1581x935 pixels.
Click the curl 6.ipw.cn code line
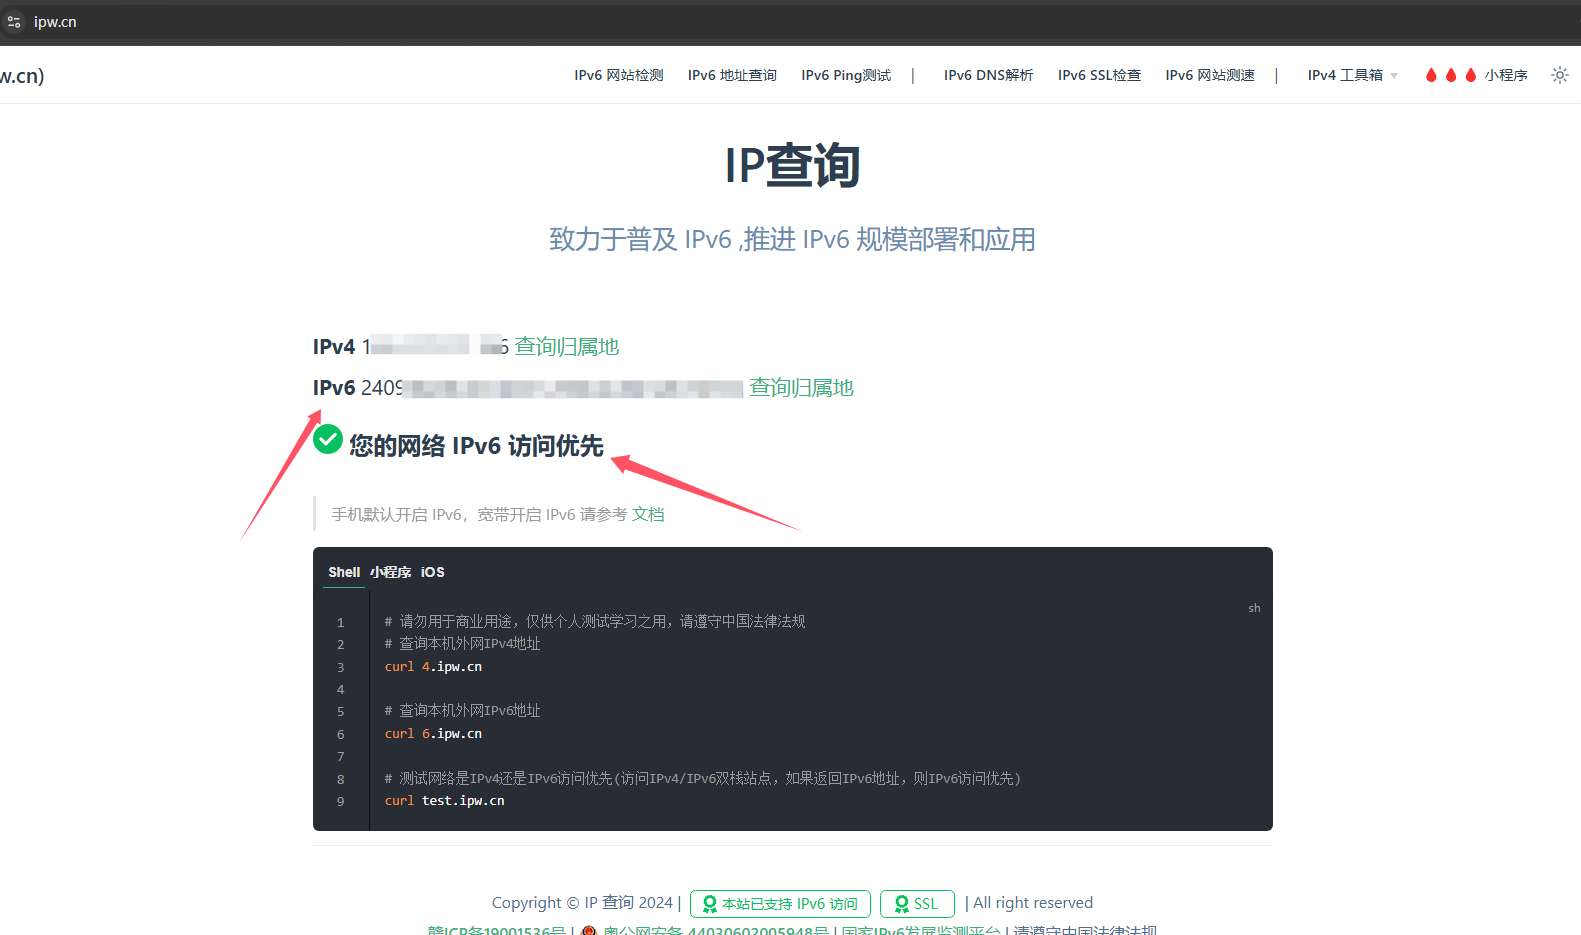click(x=433, y=733)
